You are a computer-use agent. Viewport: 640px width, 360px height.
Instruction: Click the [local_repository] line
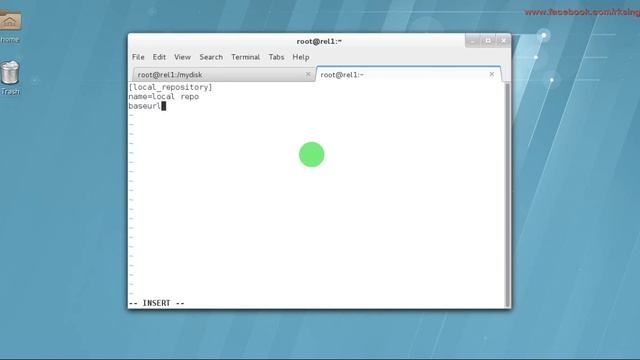(170, 87)
